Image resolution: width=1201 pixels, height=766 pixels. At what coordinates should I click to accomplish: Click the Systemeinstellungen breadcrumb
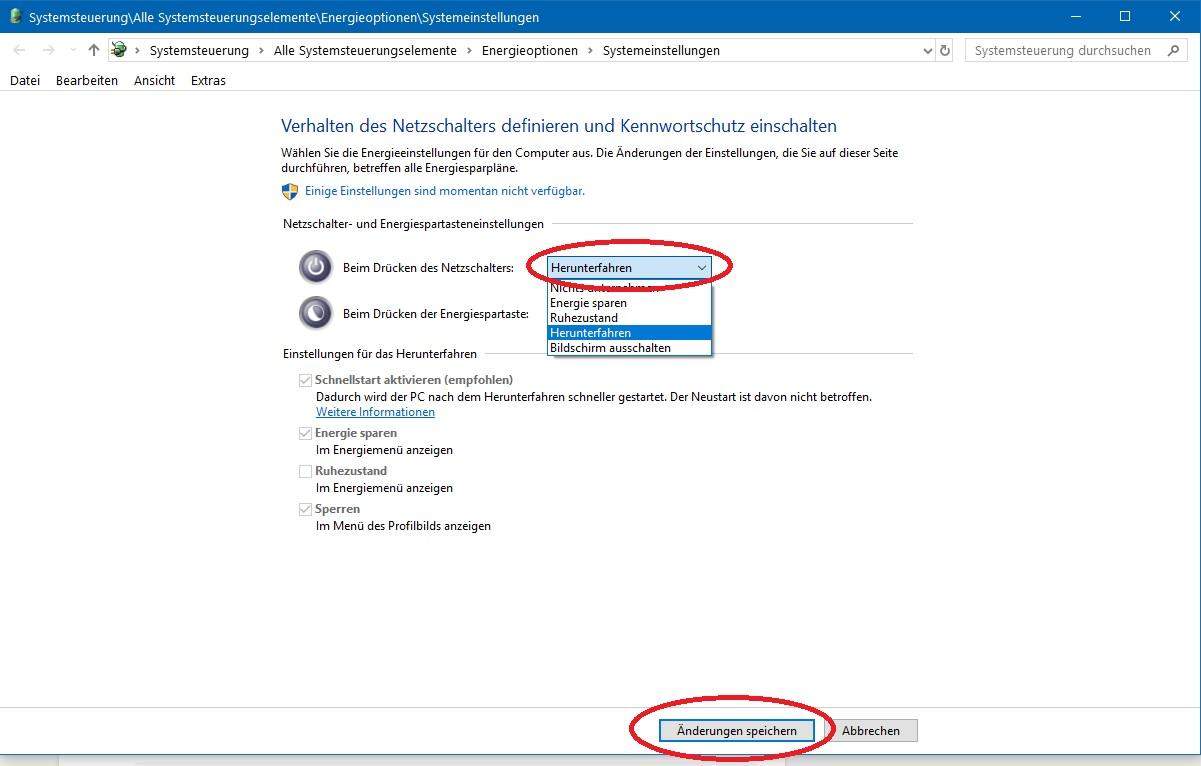(661, 50)
